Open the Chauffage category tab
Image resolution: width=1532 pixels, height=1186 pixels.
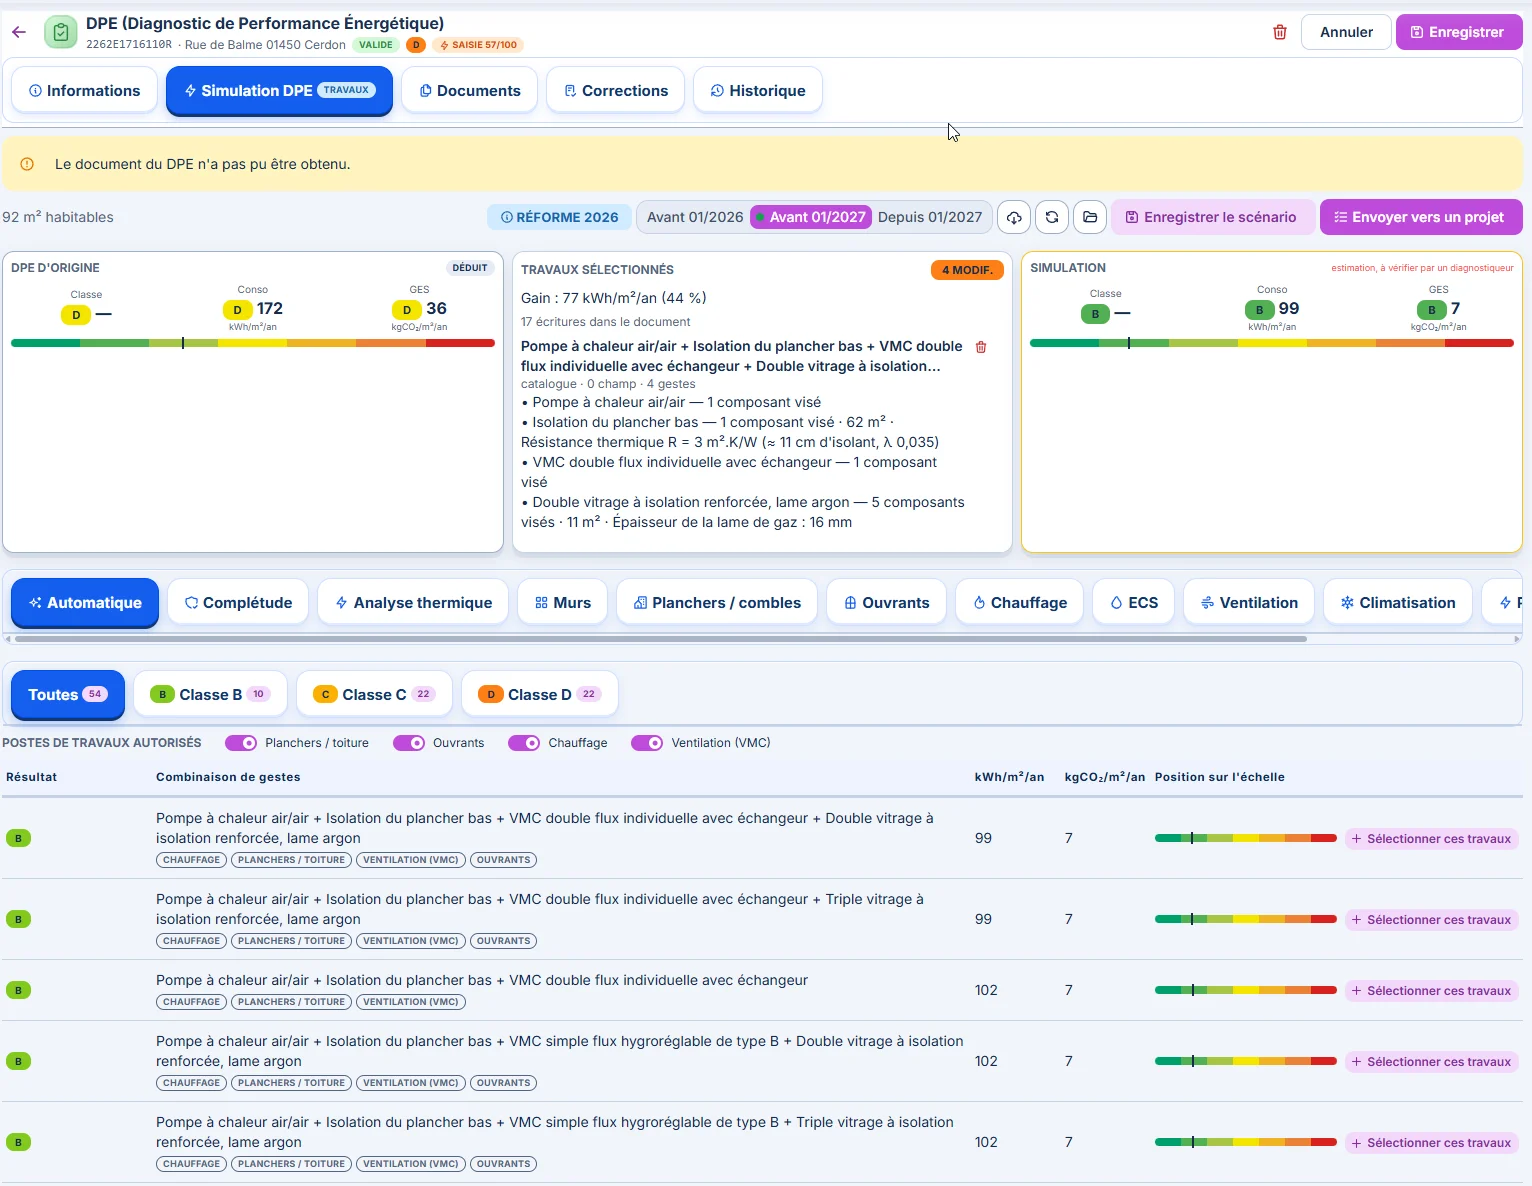point(1019,603)
